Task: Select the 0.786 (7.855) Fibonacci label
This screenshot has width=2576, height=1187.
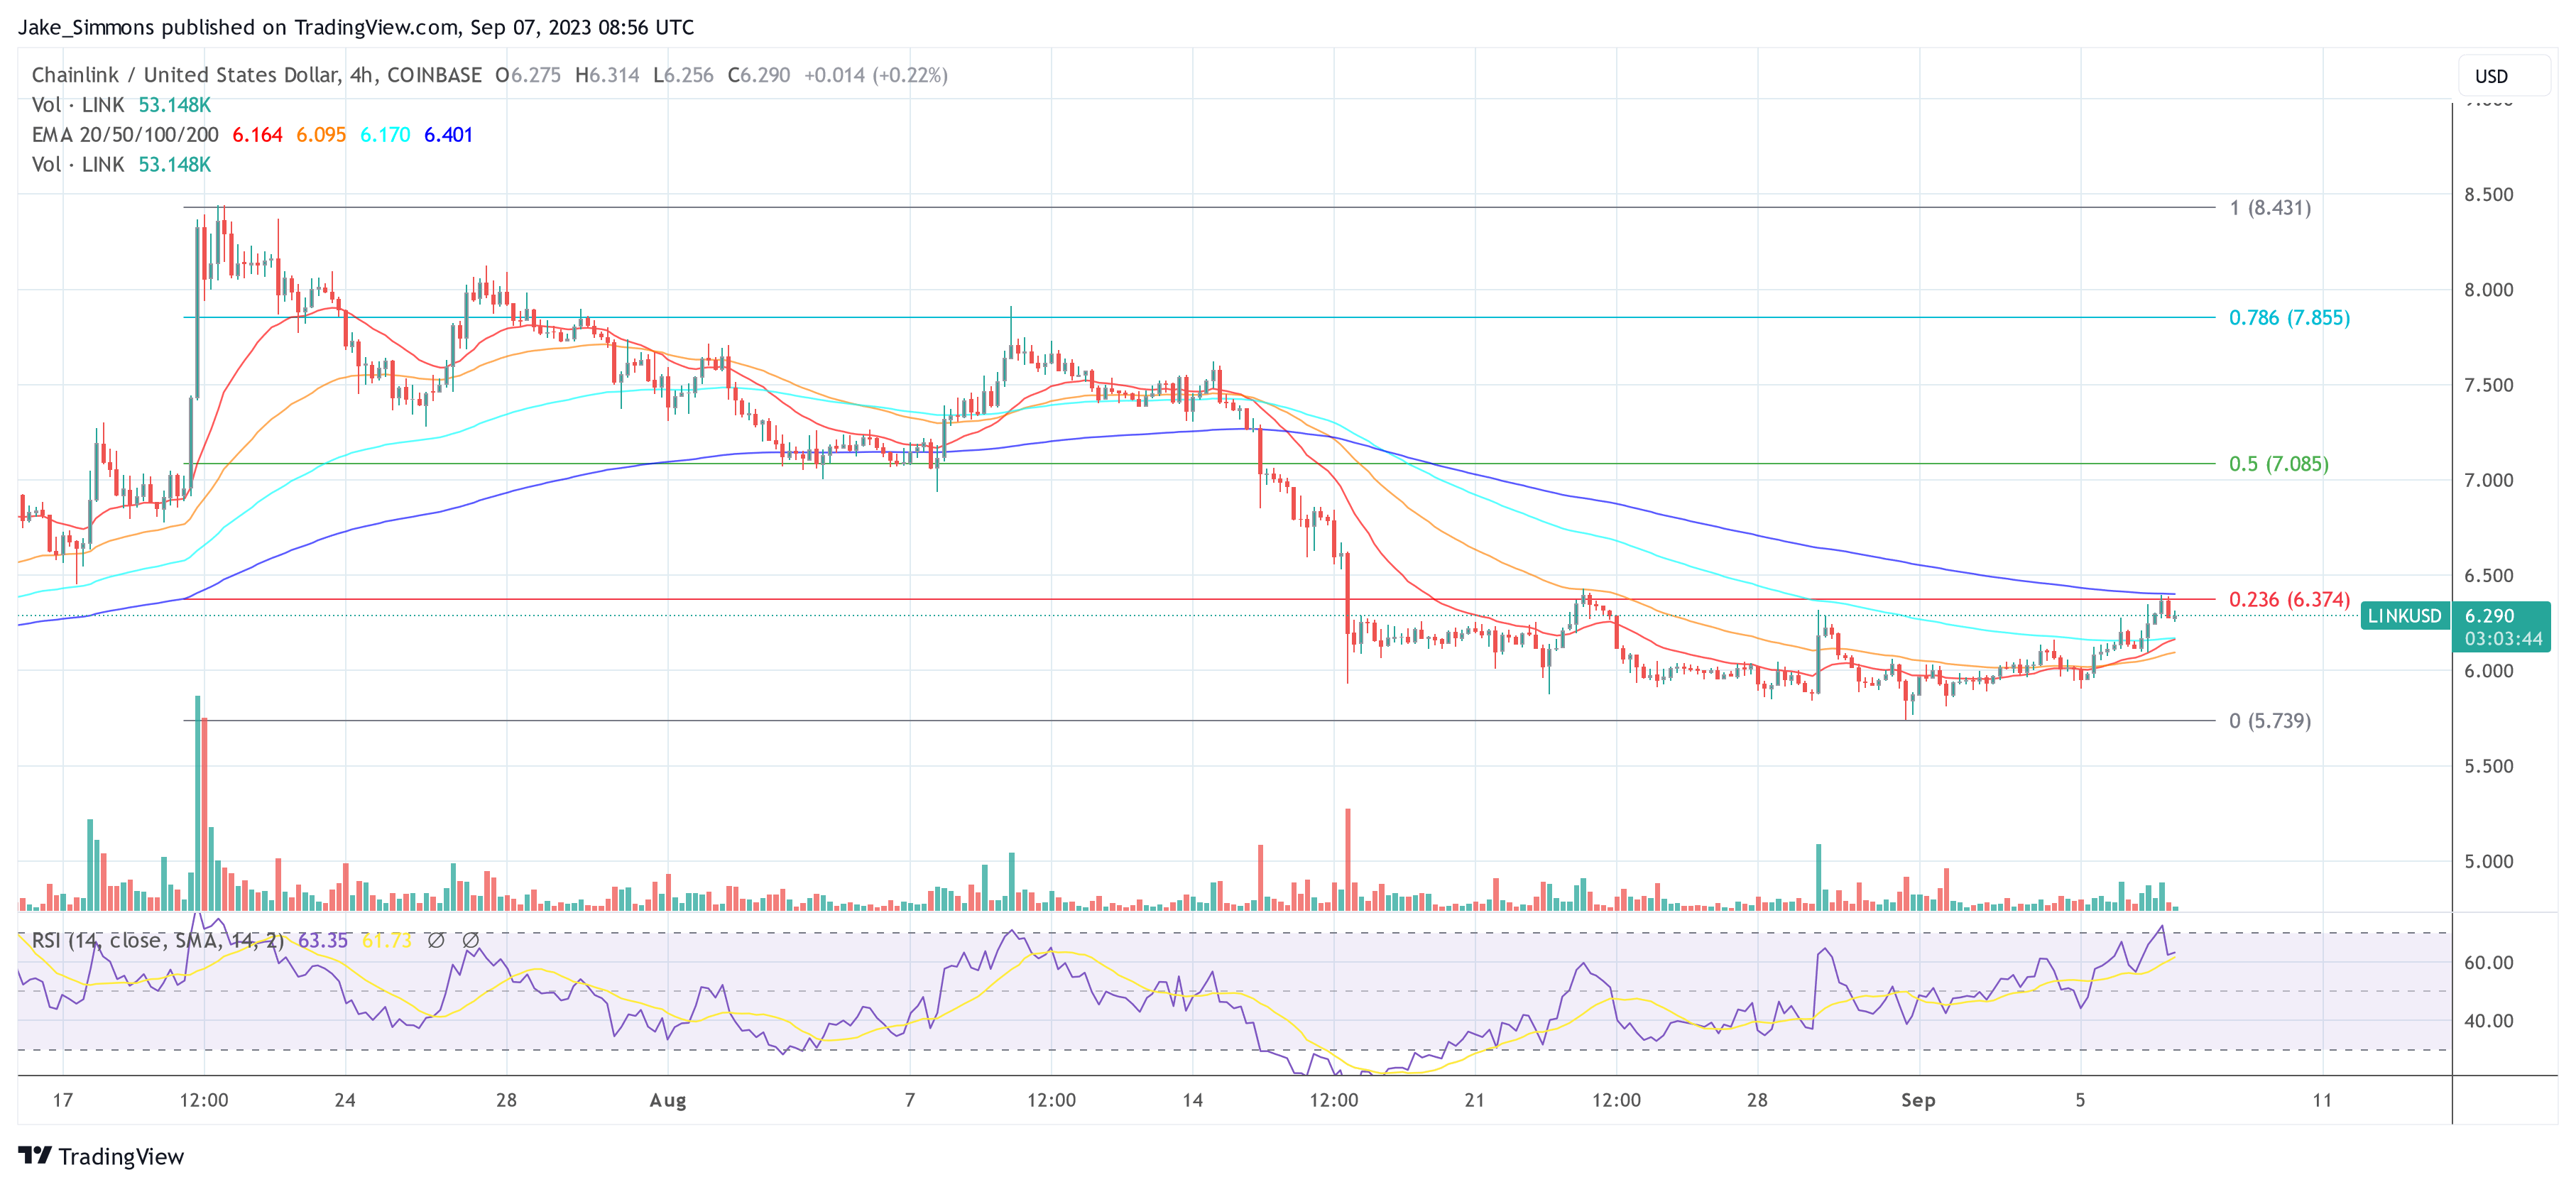Action: (x=2289, y=318)
